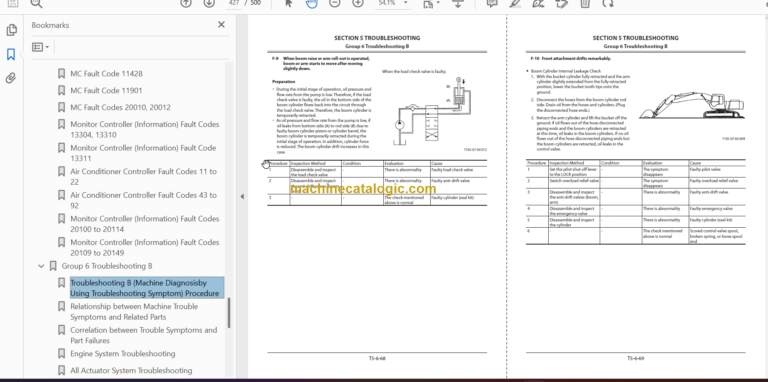The image size is (768, 382).
Task: Open bookmark MC Fault Code 11901
Action: (106, 91)
